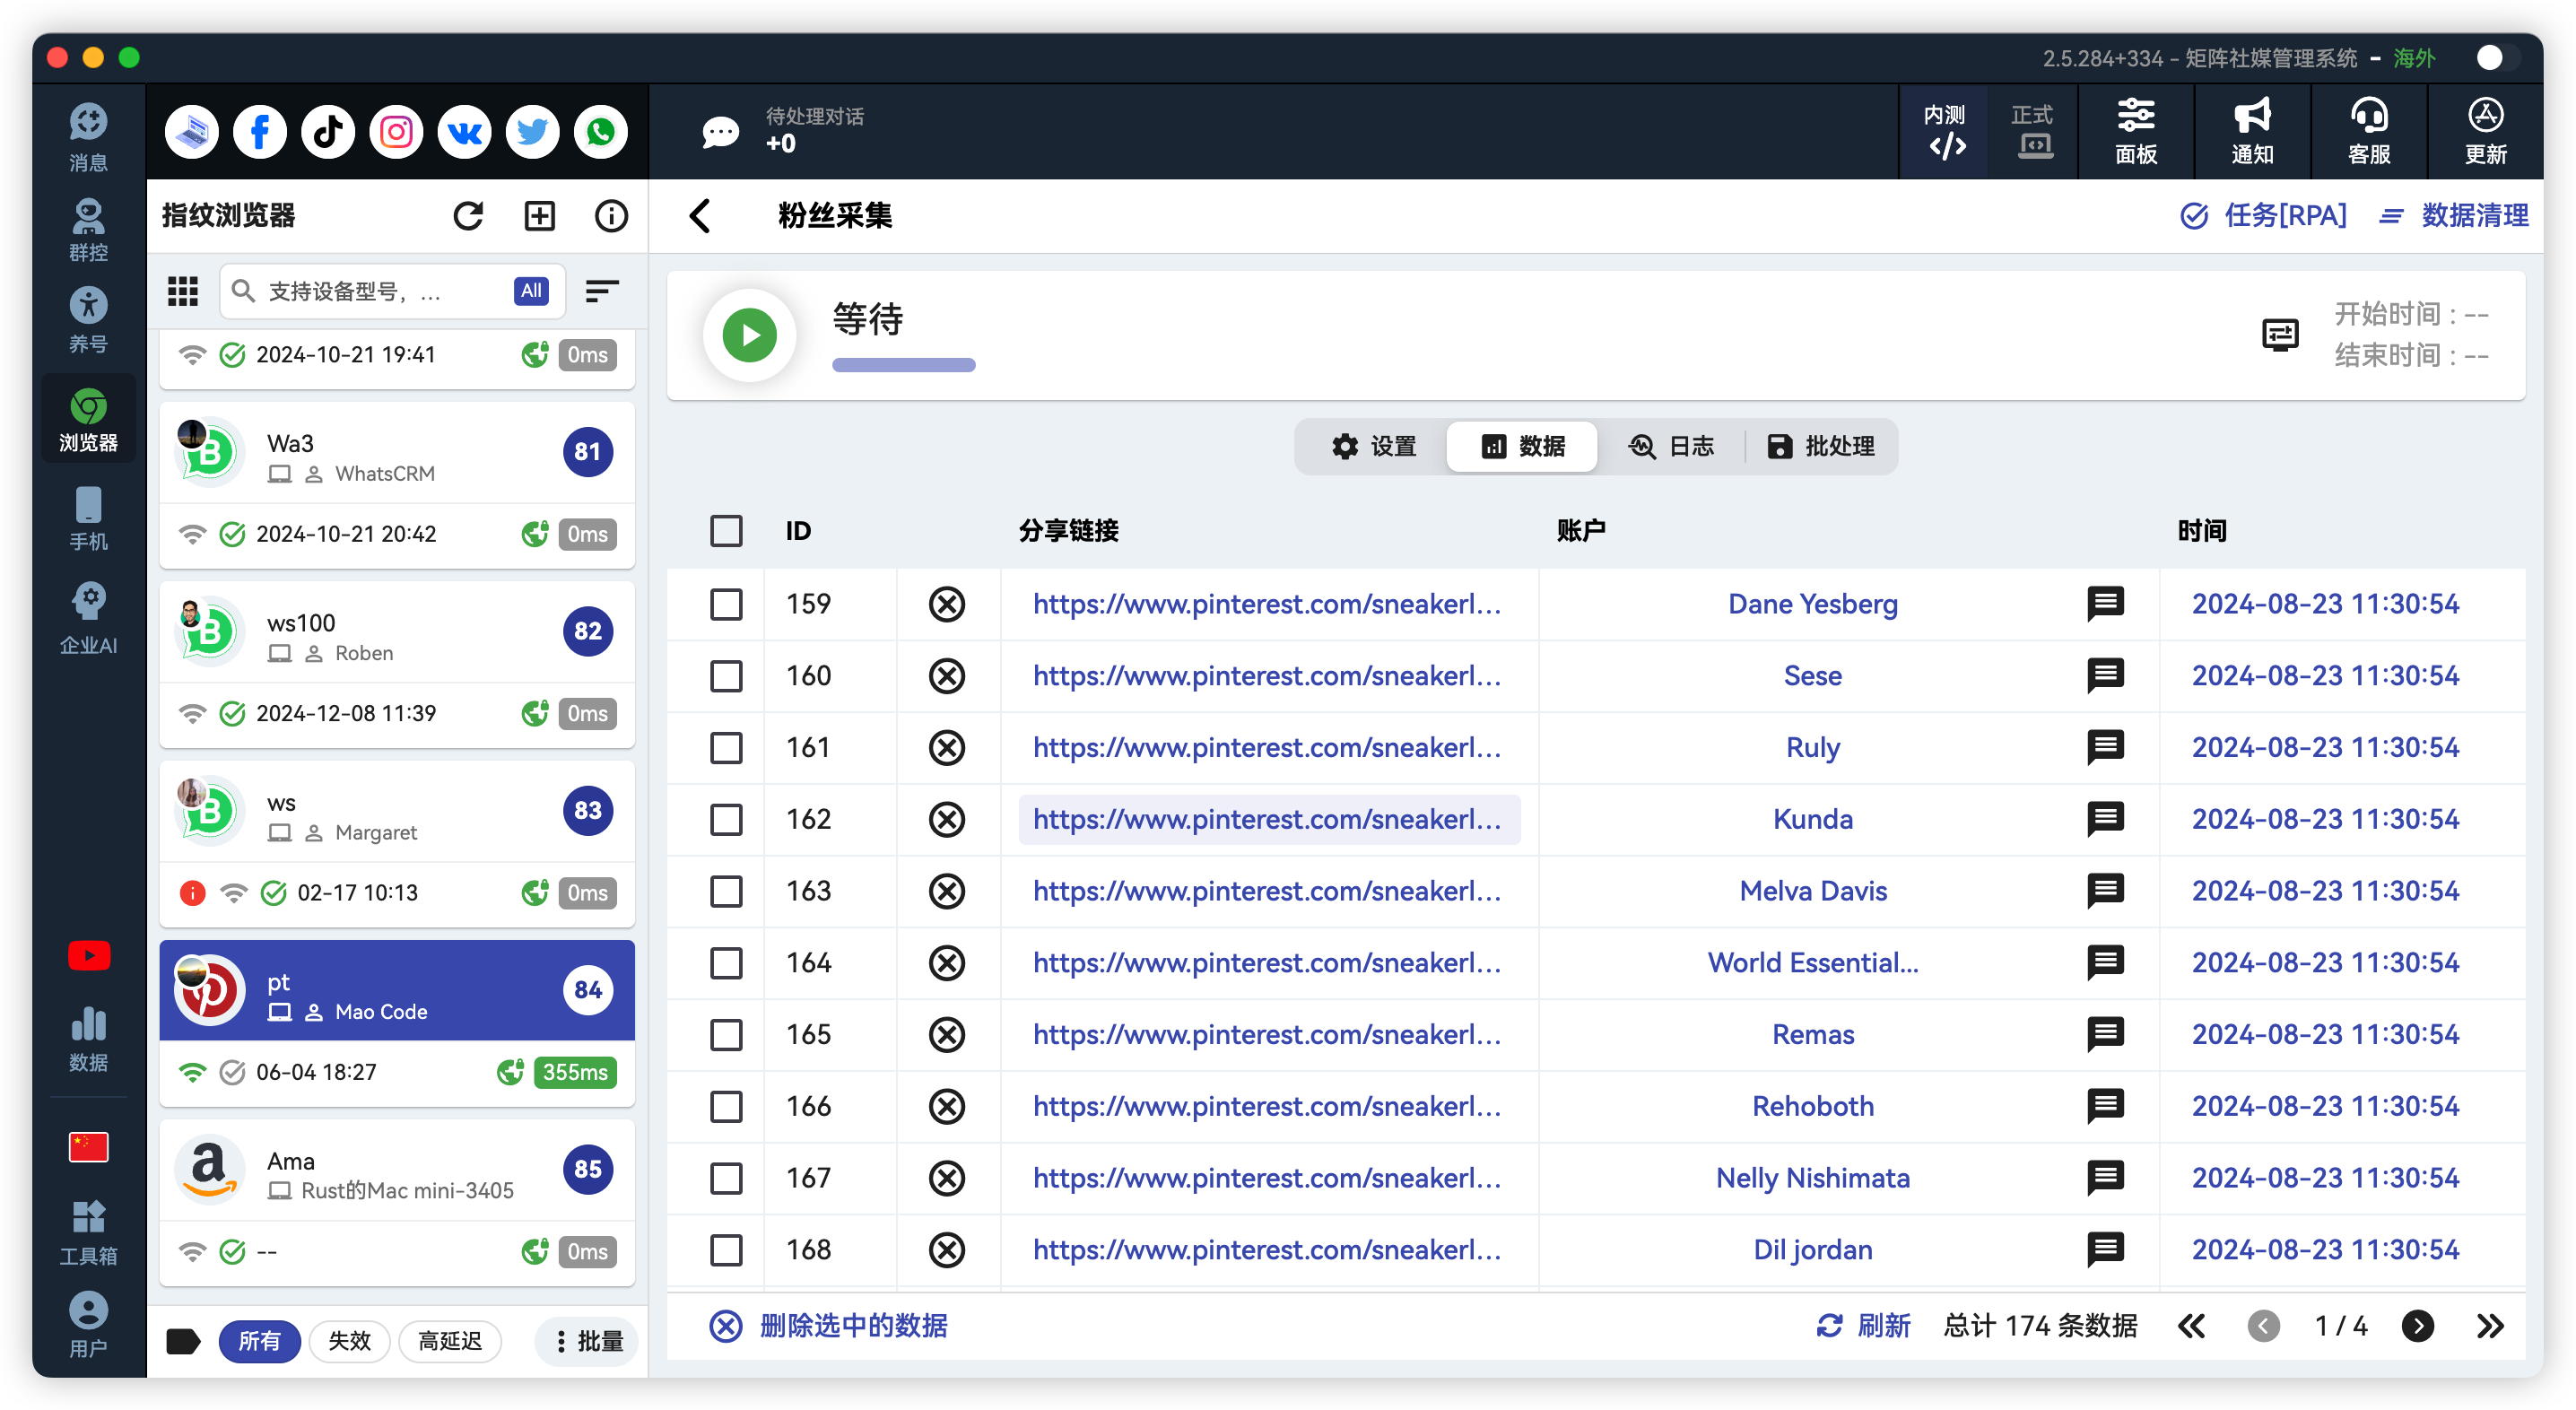The image size is (2576, 1410).
Task: Open the 用户 user sidebar icon
Action: [x=88, y=1324]
